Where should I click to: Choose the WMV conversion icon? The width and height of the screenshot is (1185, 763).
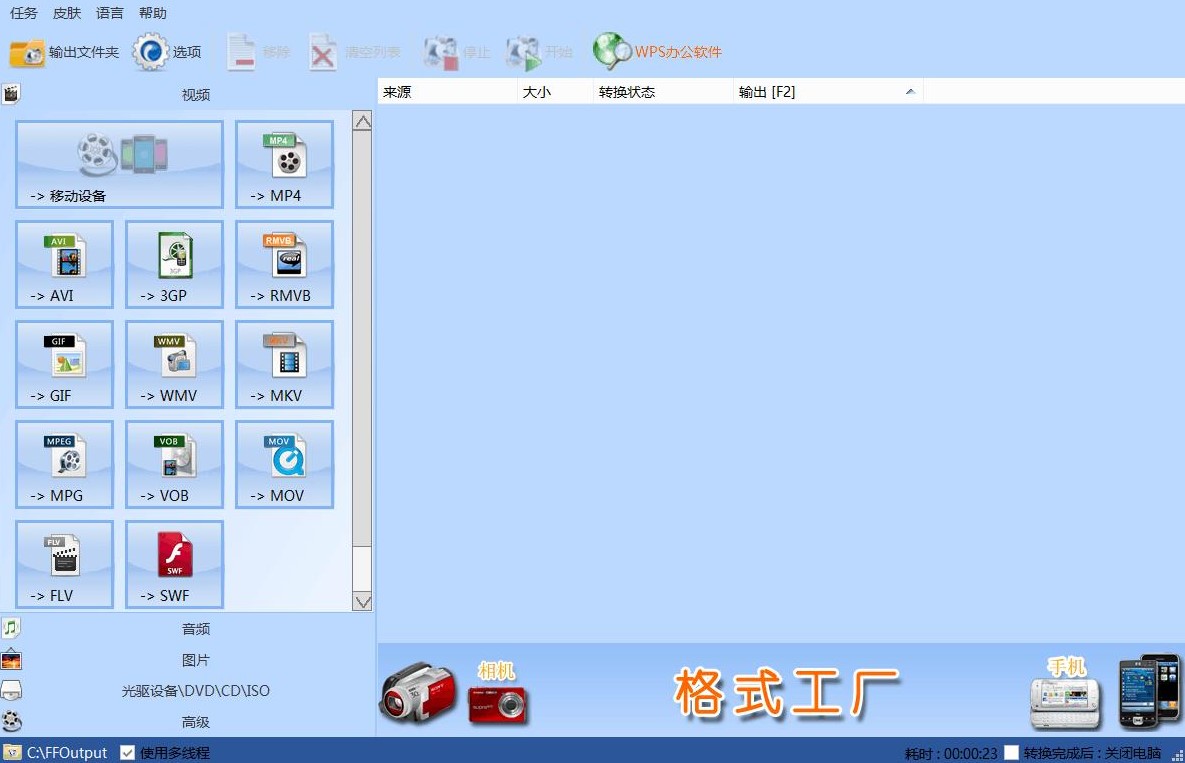[175, 364]
